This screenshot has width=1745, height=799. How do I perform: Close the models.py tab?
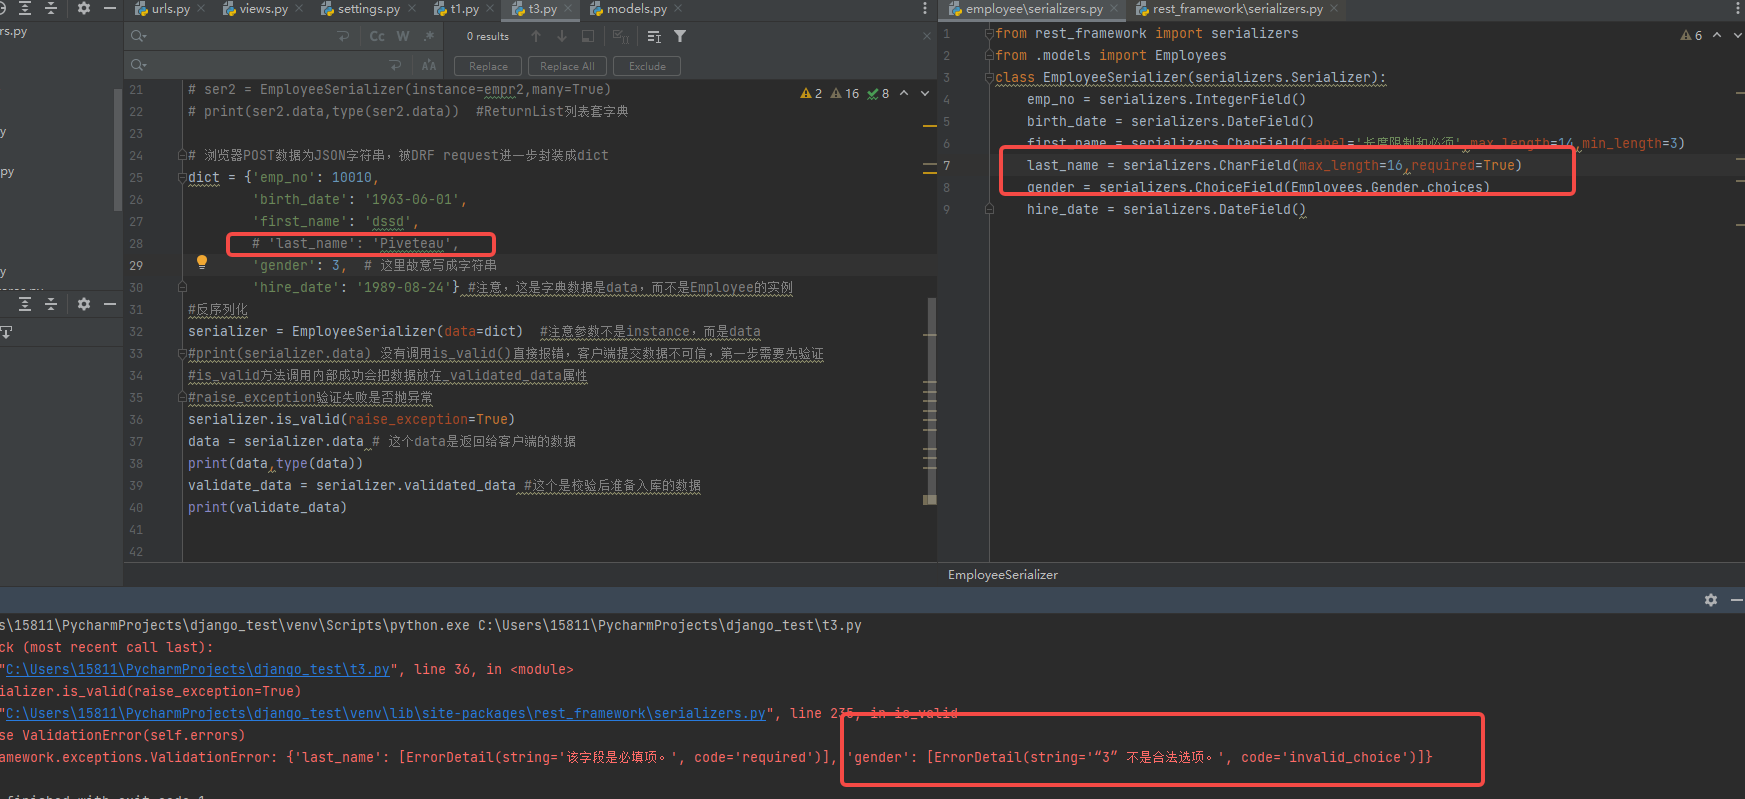(x=678, y=9)
